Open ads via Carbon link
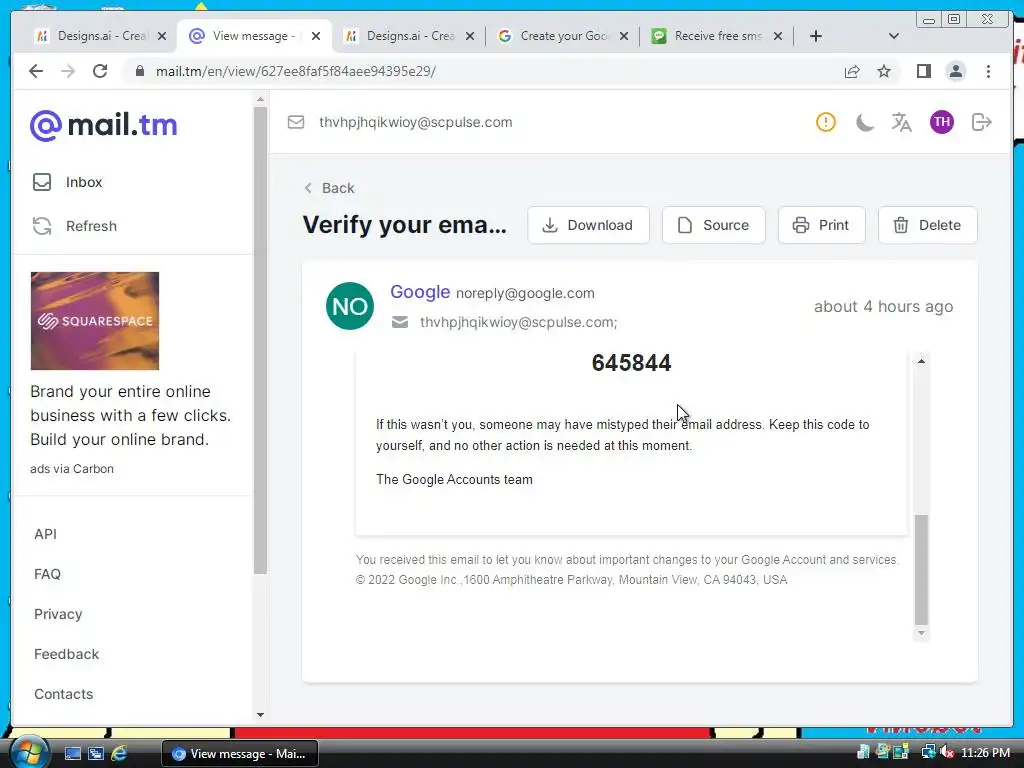1024x768 pixels. [72, 469]
